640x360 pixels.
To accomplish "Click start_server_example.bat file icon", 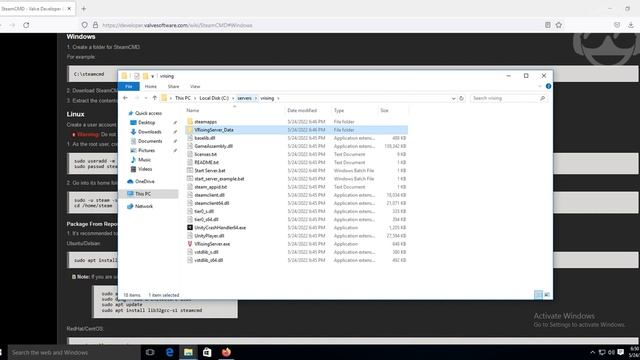I will pyautogui.click(x=190, y=179).
